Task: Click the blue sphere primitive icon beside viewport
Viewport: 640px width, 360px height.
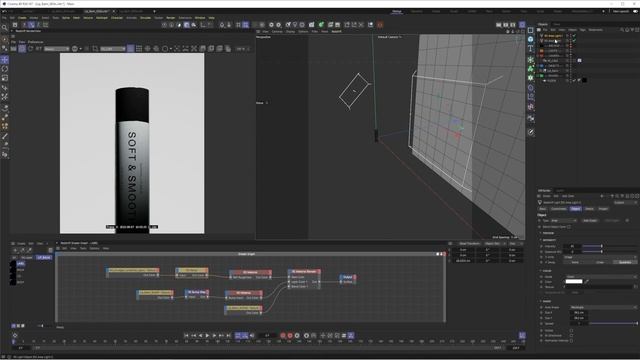Action: coord(531,39)
